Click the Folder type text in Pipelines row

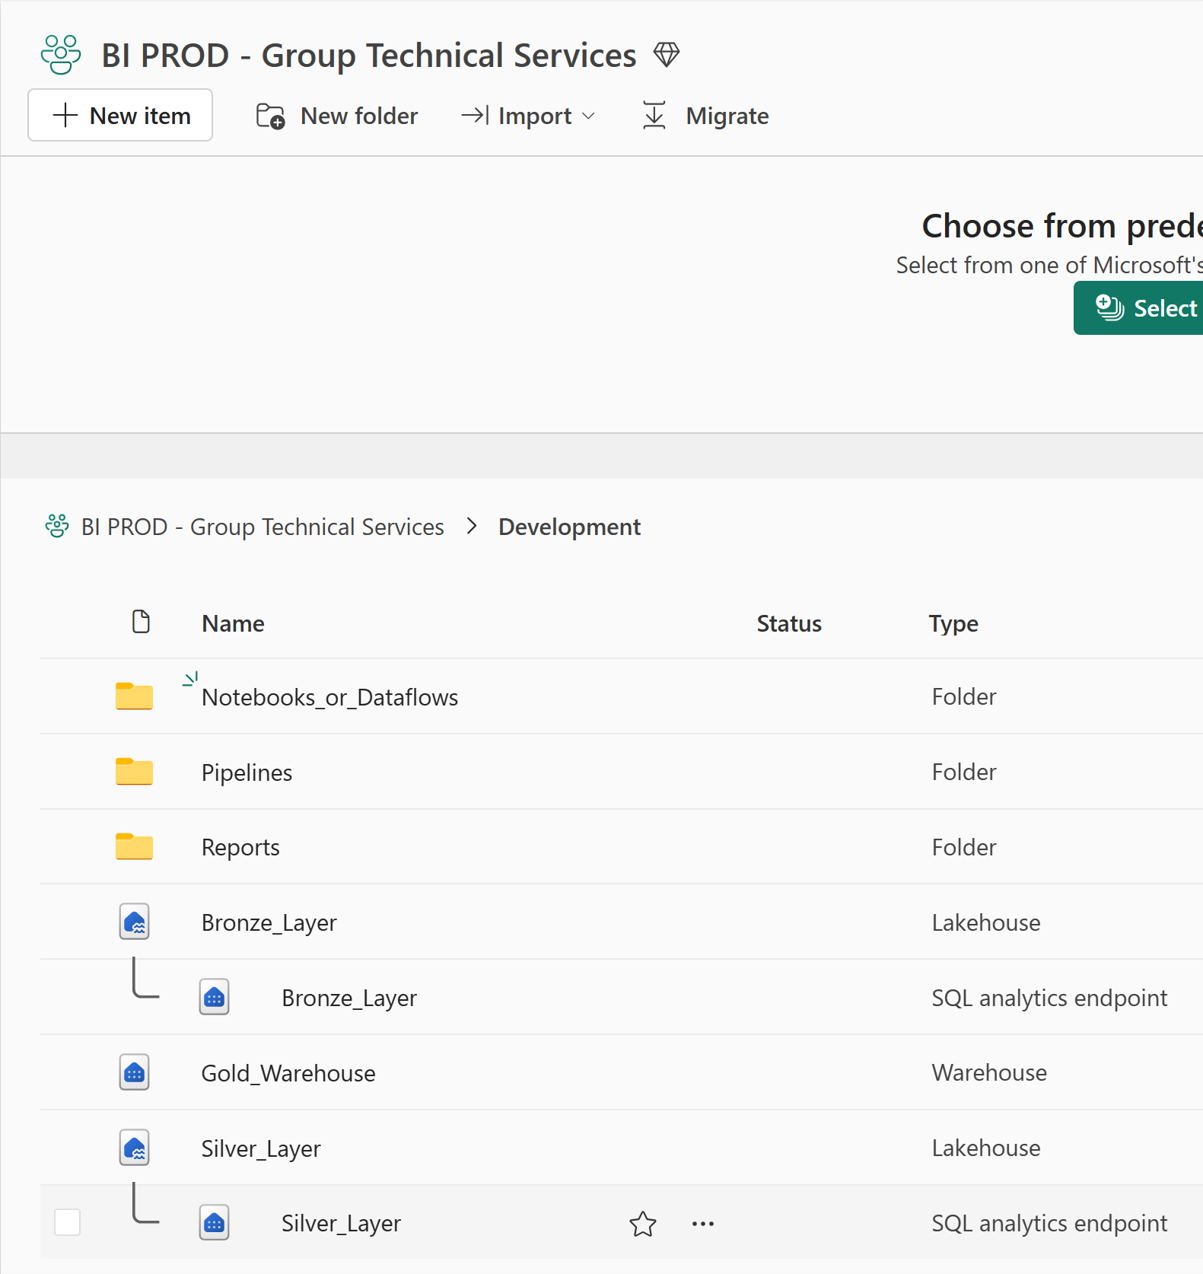(963, 771)
